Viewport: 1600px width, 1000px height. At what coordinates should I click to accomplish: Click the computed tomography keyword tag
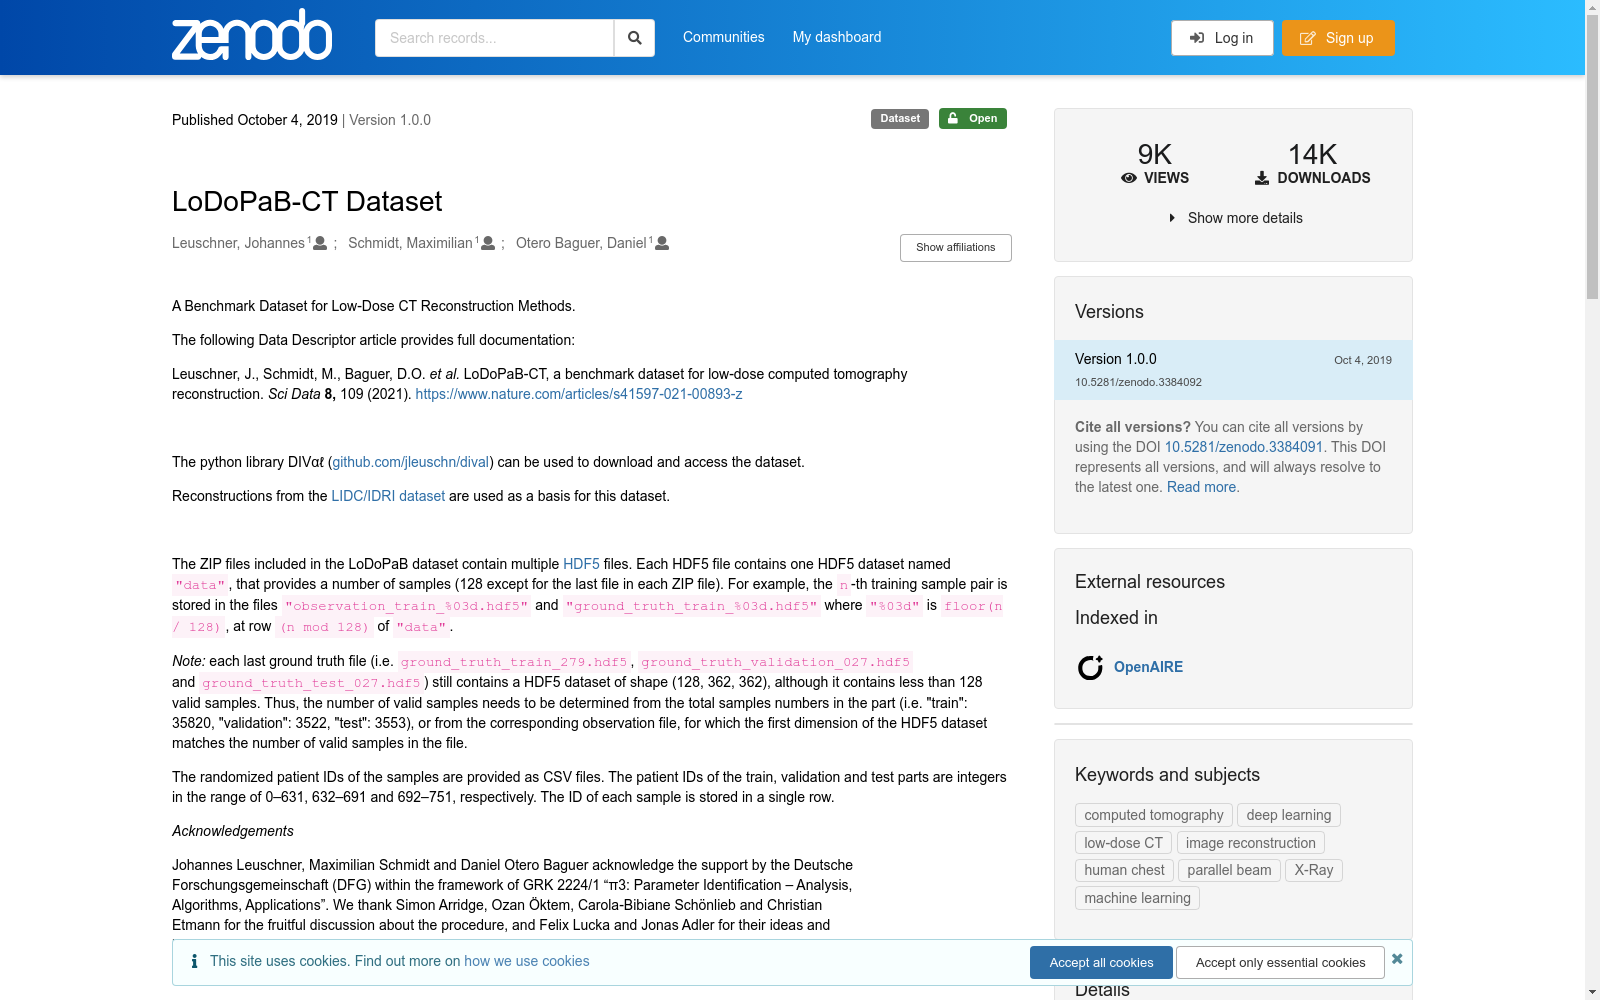pyautogui.click(x=1154, y=815)
